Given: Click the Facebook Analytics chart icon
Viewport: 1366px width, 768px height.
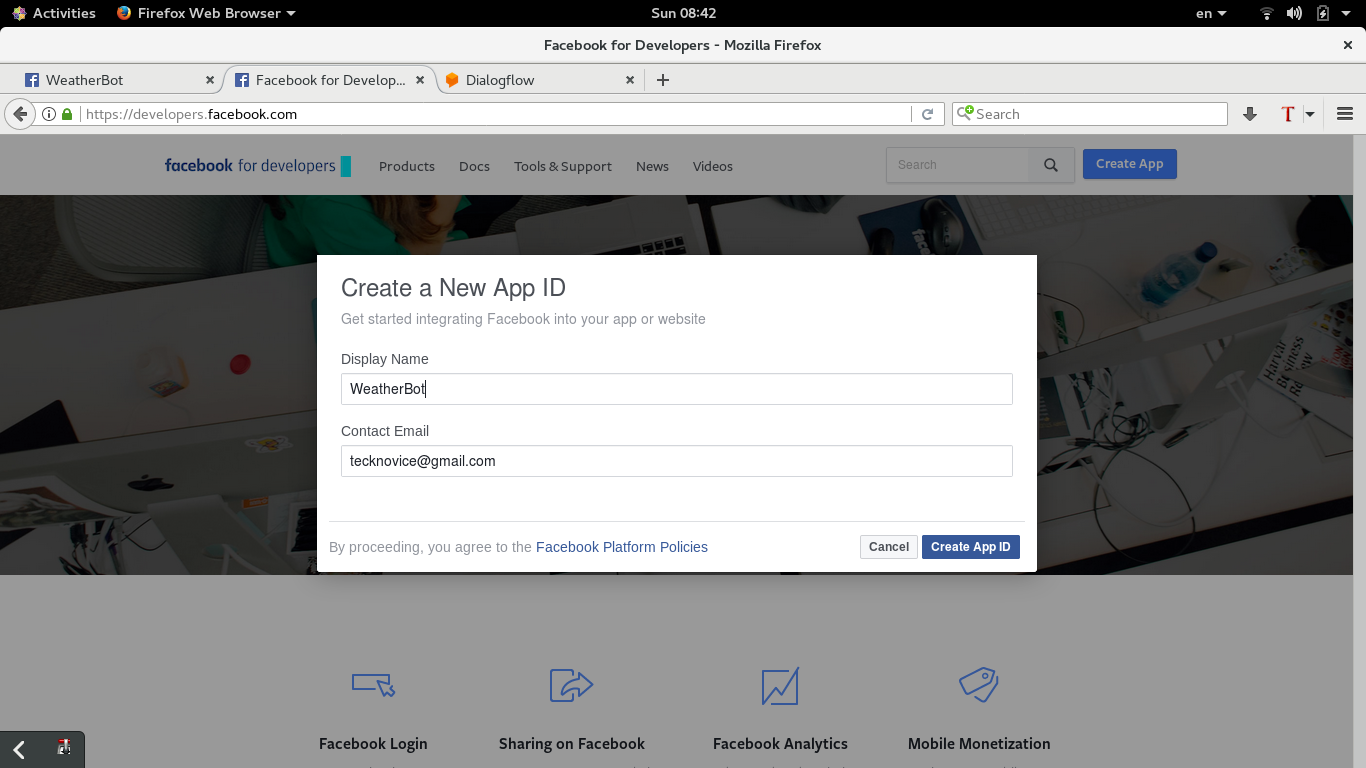Looking at the screenshot, I should (780, 686).
